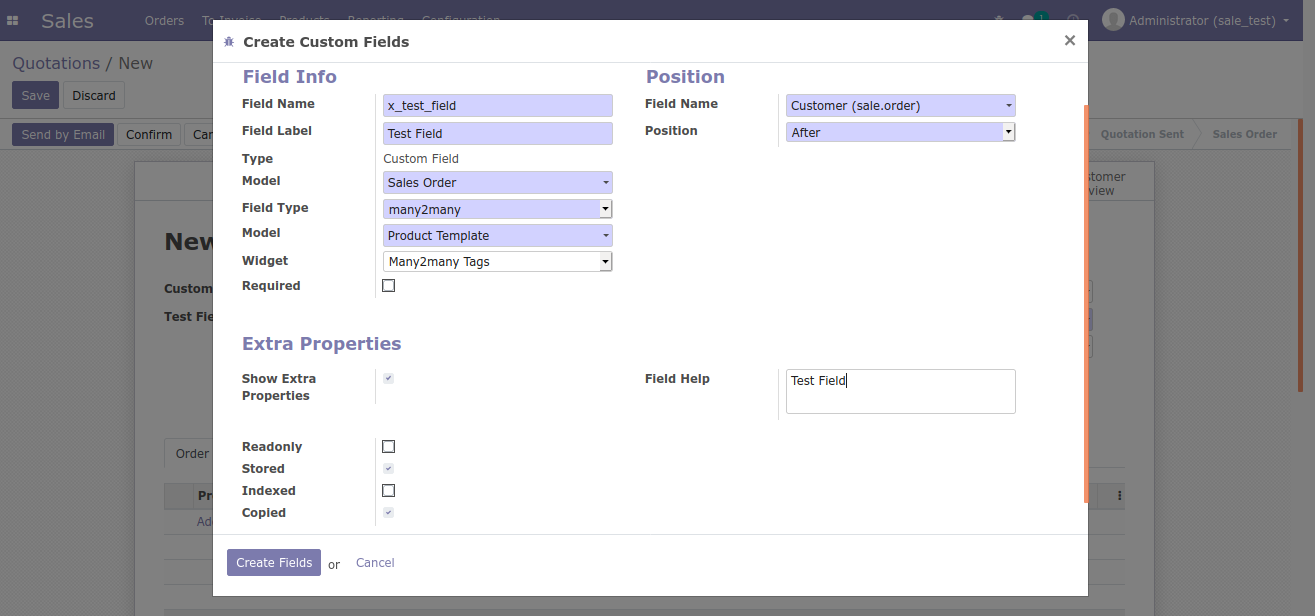The height and width of the screenshot is (616, 1315).
Task: Click the Create Fields button
Action: [x=274, y=563]
